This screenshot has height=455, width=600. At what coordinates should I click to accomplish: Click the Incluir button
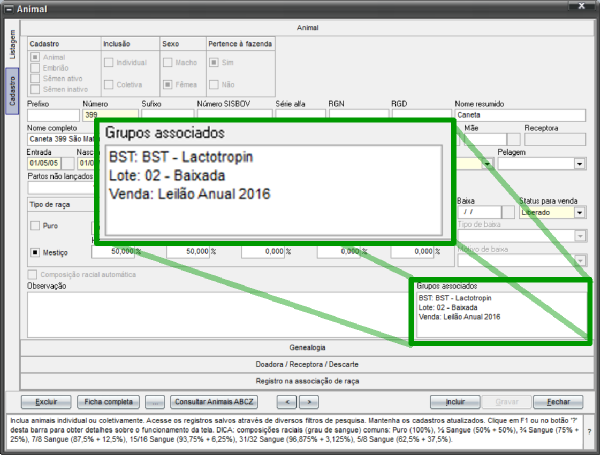coord(455,402)
